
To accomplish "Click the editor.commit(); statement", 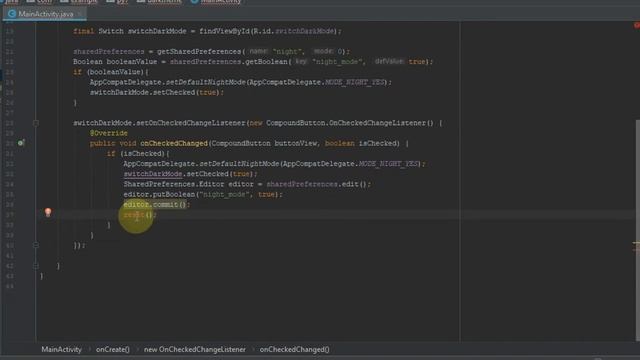I will 156,204.
